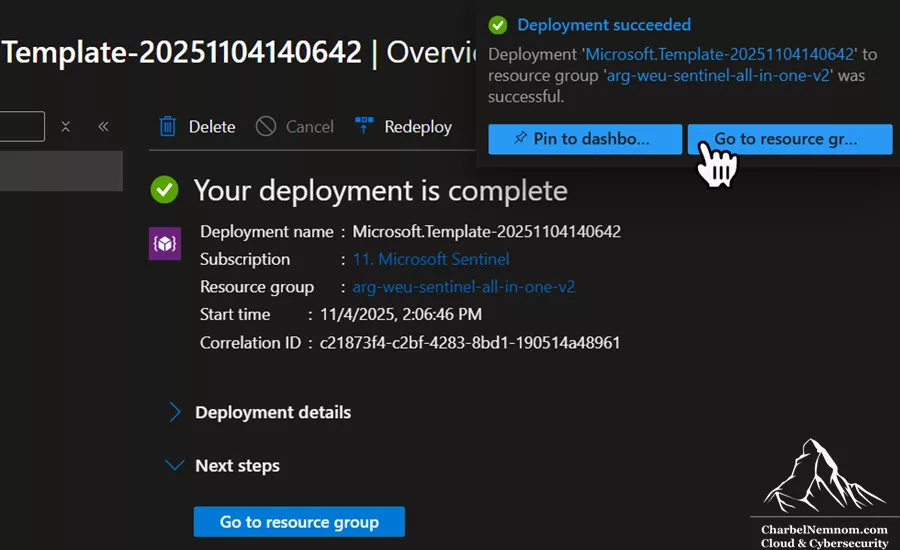
Task: Open the resource group link in the notification text
Action: [x=718, y=75]
